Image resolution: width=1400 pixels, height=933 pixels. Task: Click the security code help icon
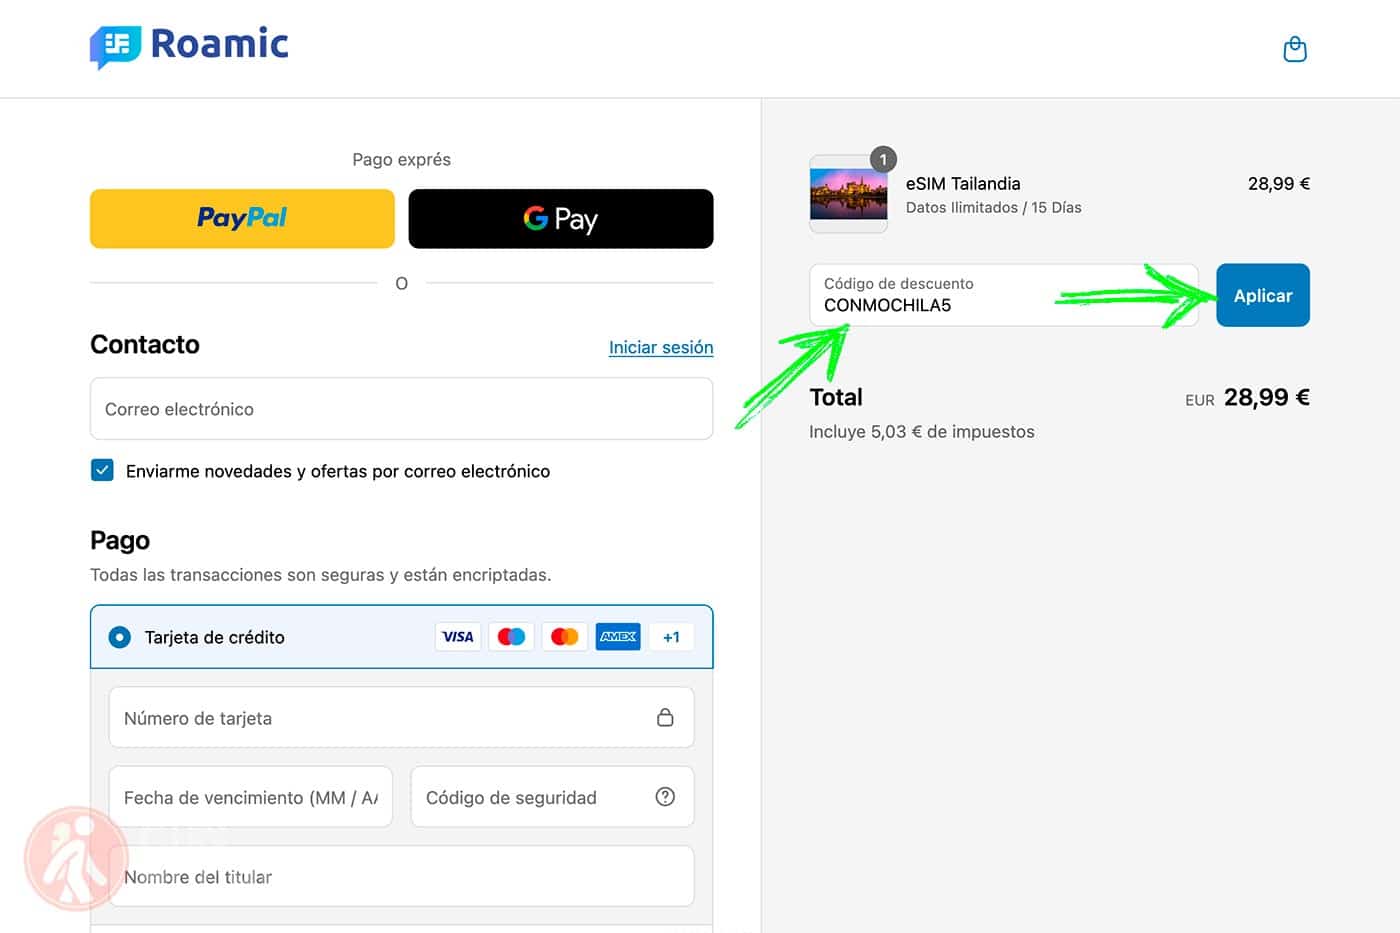(x=665, y=796)
